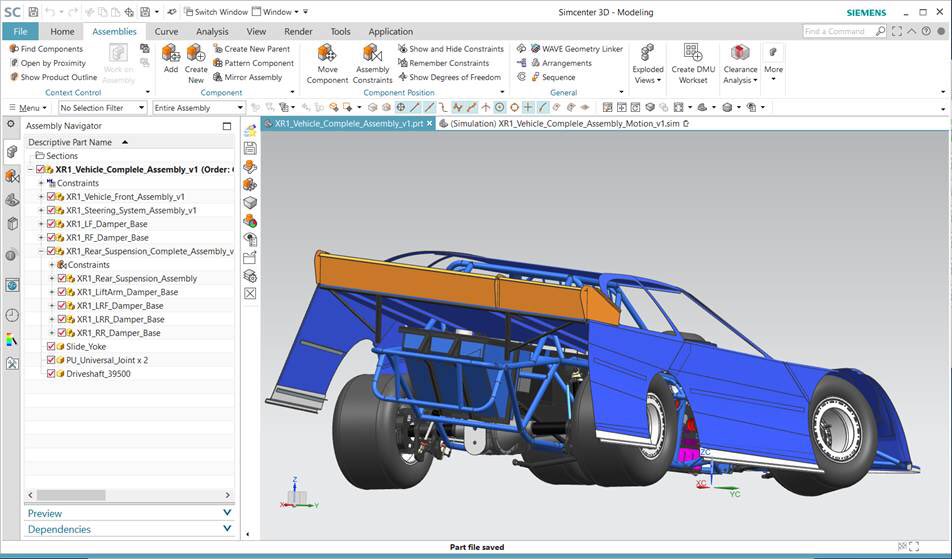Click Show Product Outline
Screen dimensions: 952x559
(53, 77)
